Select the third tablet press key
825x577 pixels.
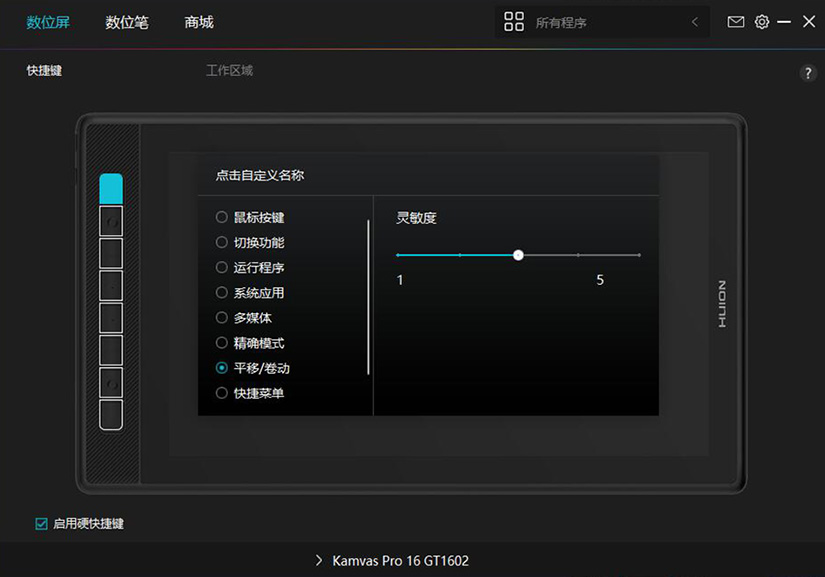click(111, 253)
